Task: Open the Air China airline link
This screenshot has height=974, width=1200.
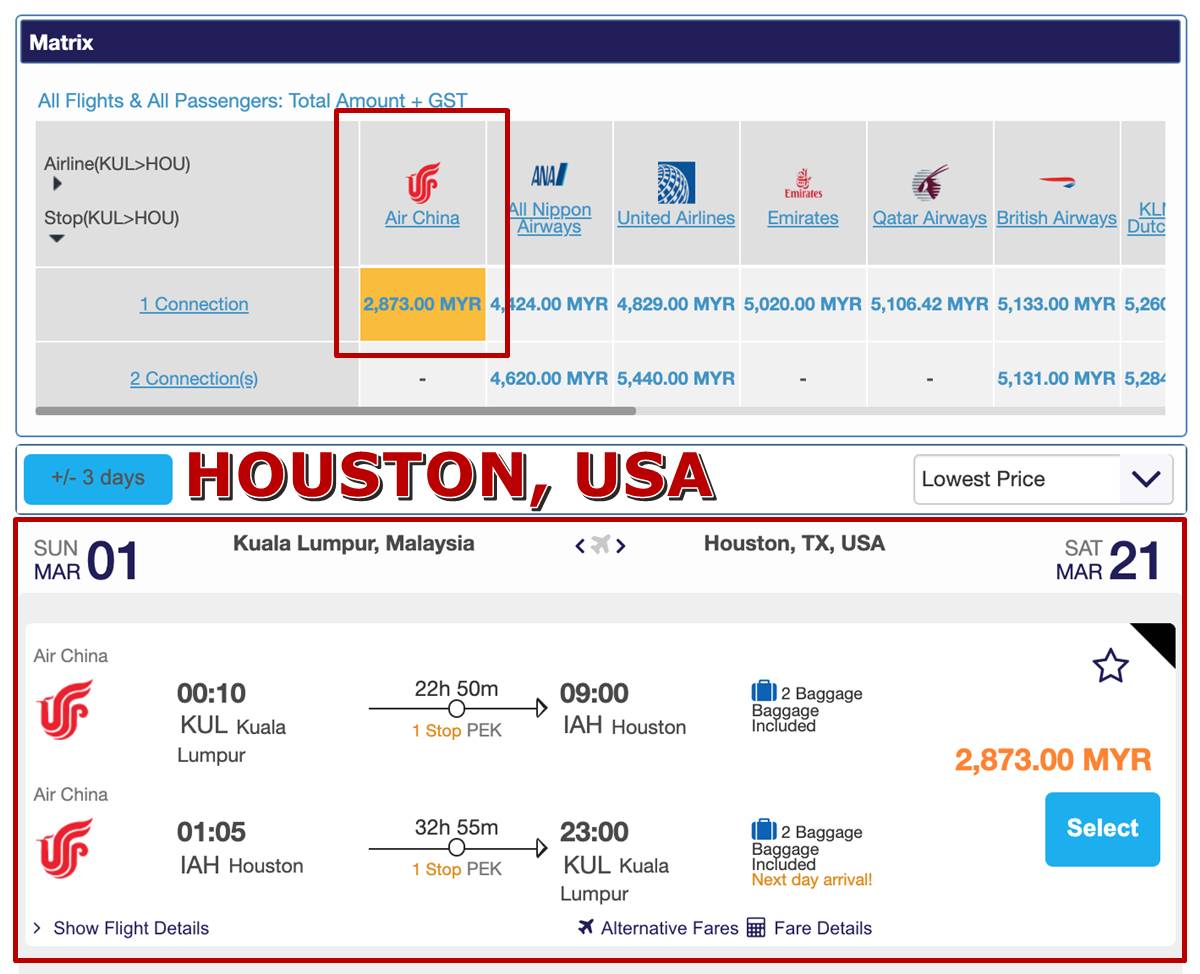Action: (x=422, y=218)
